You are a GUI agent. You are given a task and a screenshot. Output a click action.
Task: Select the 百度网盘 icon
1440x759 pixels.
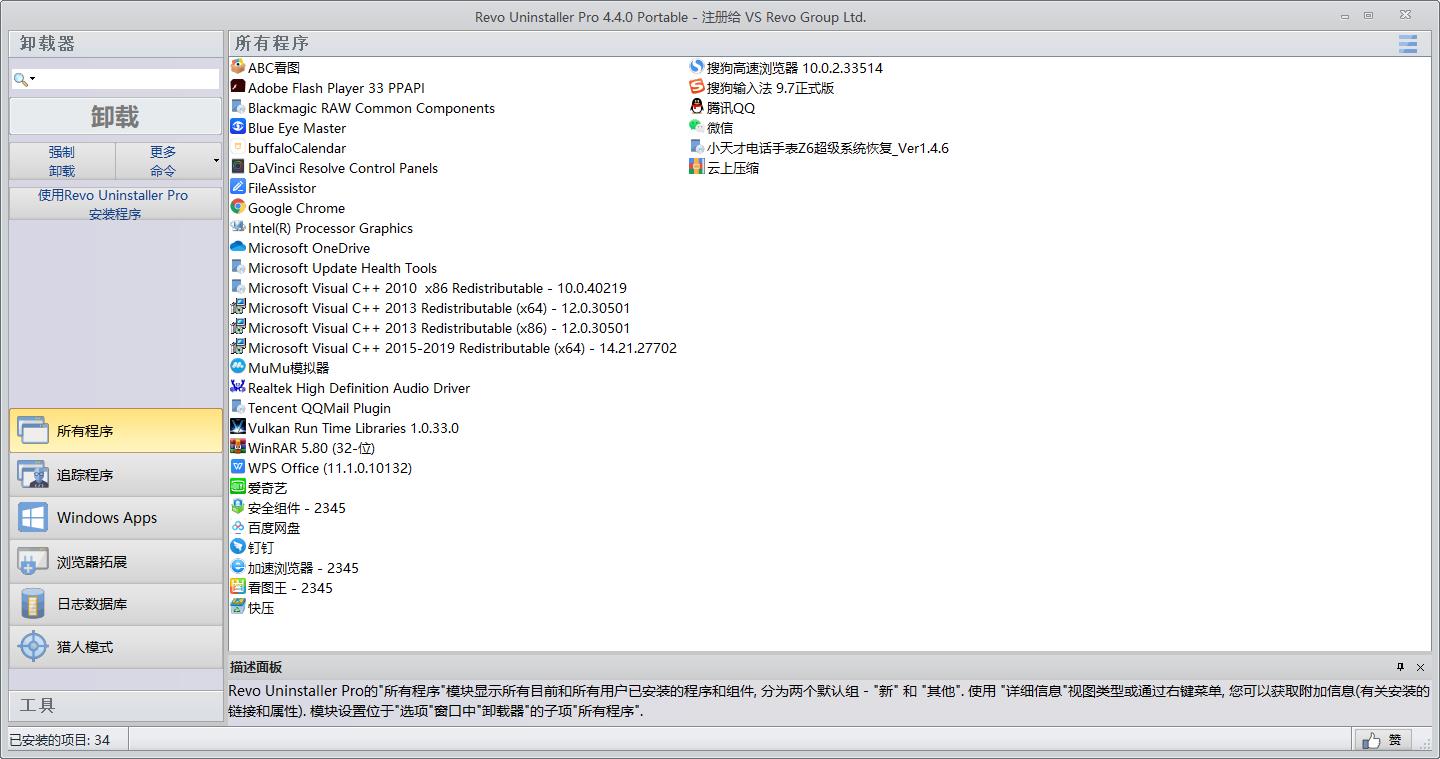point(238,527)
